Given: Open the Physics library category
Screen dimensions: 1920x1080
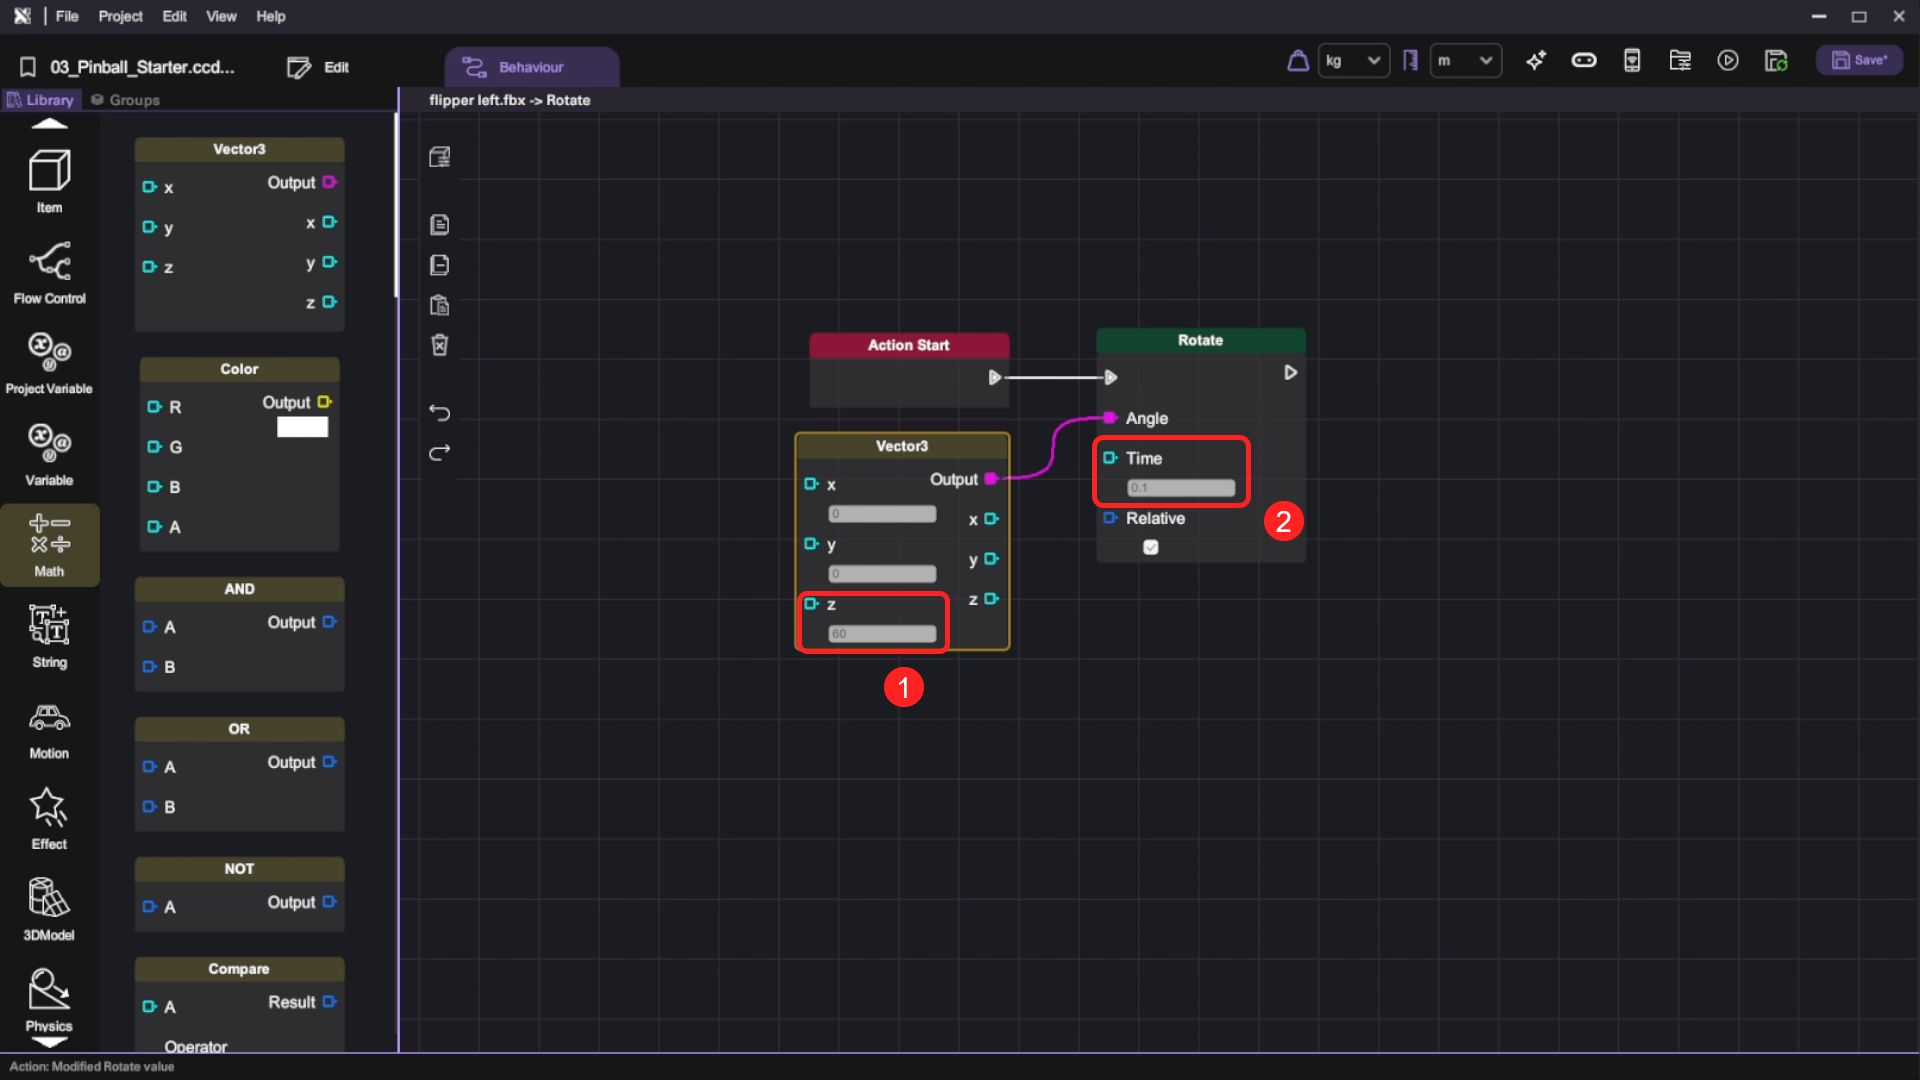Looking at the screenshot, I should click(x=49, y=998).
